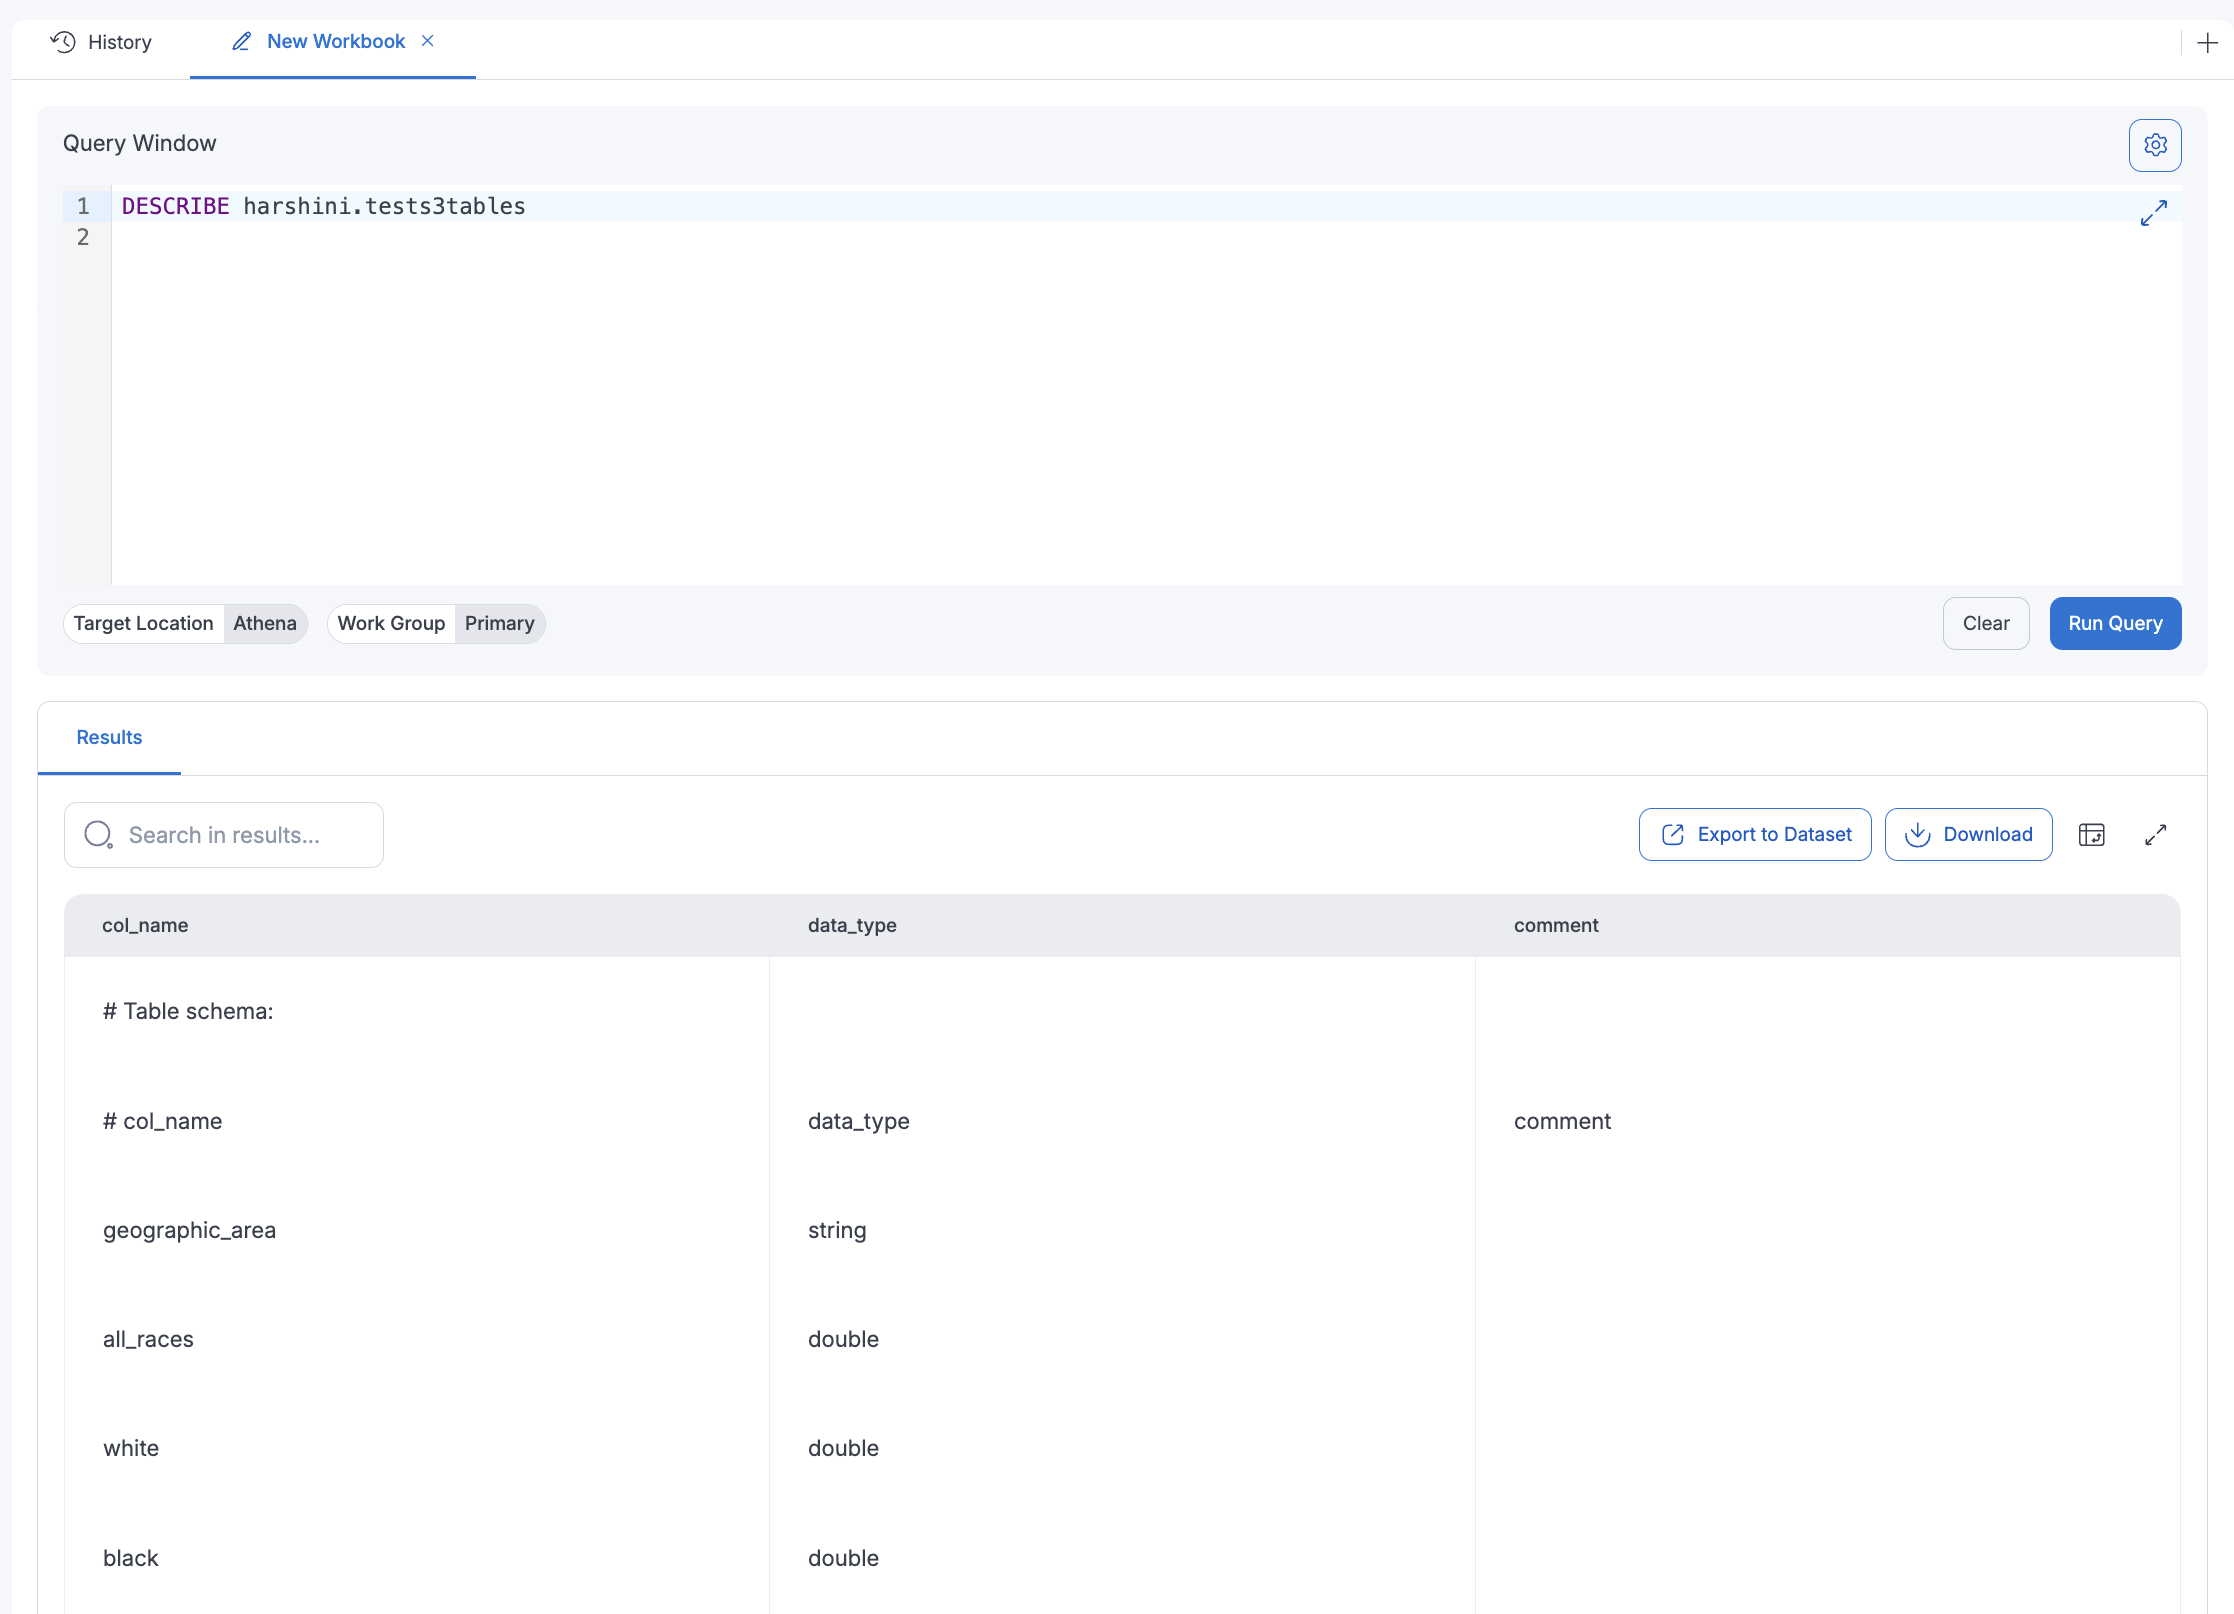Select the Results tab
This screenshot has height=1614, width=2234.
[109, 737]
